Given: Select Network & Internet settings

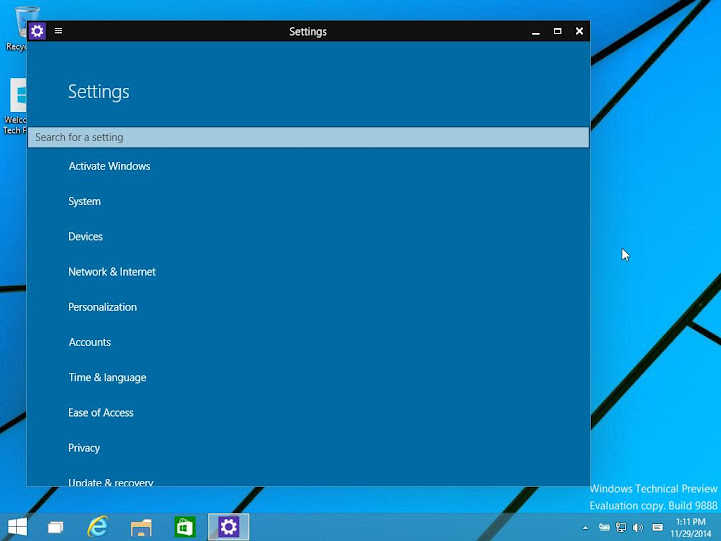Looking at the screenshot, I should pyautogui.click(x=112, y=272).
